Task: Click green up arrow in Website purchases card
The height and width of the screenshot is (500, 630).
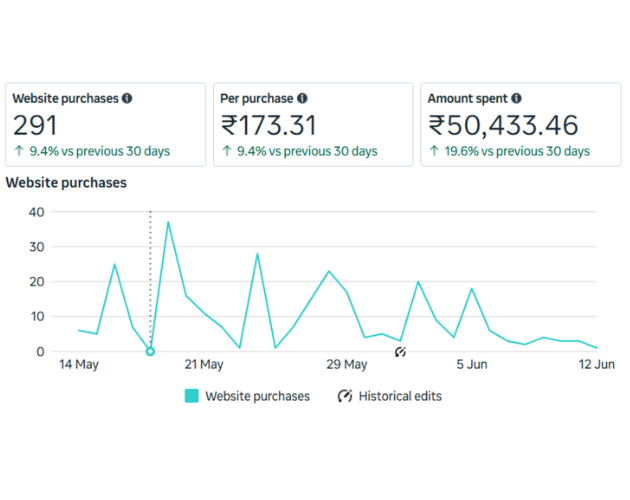Action: click(x=18, y=151)
